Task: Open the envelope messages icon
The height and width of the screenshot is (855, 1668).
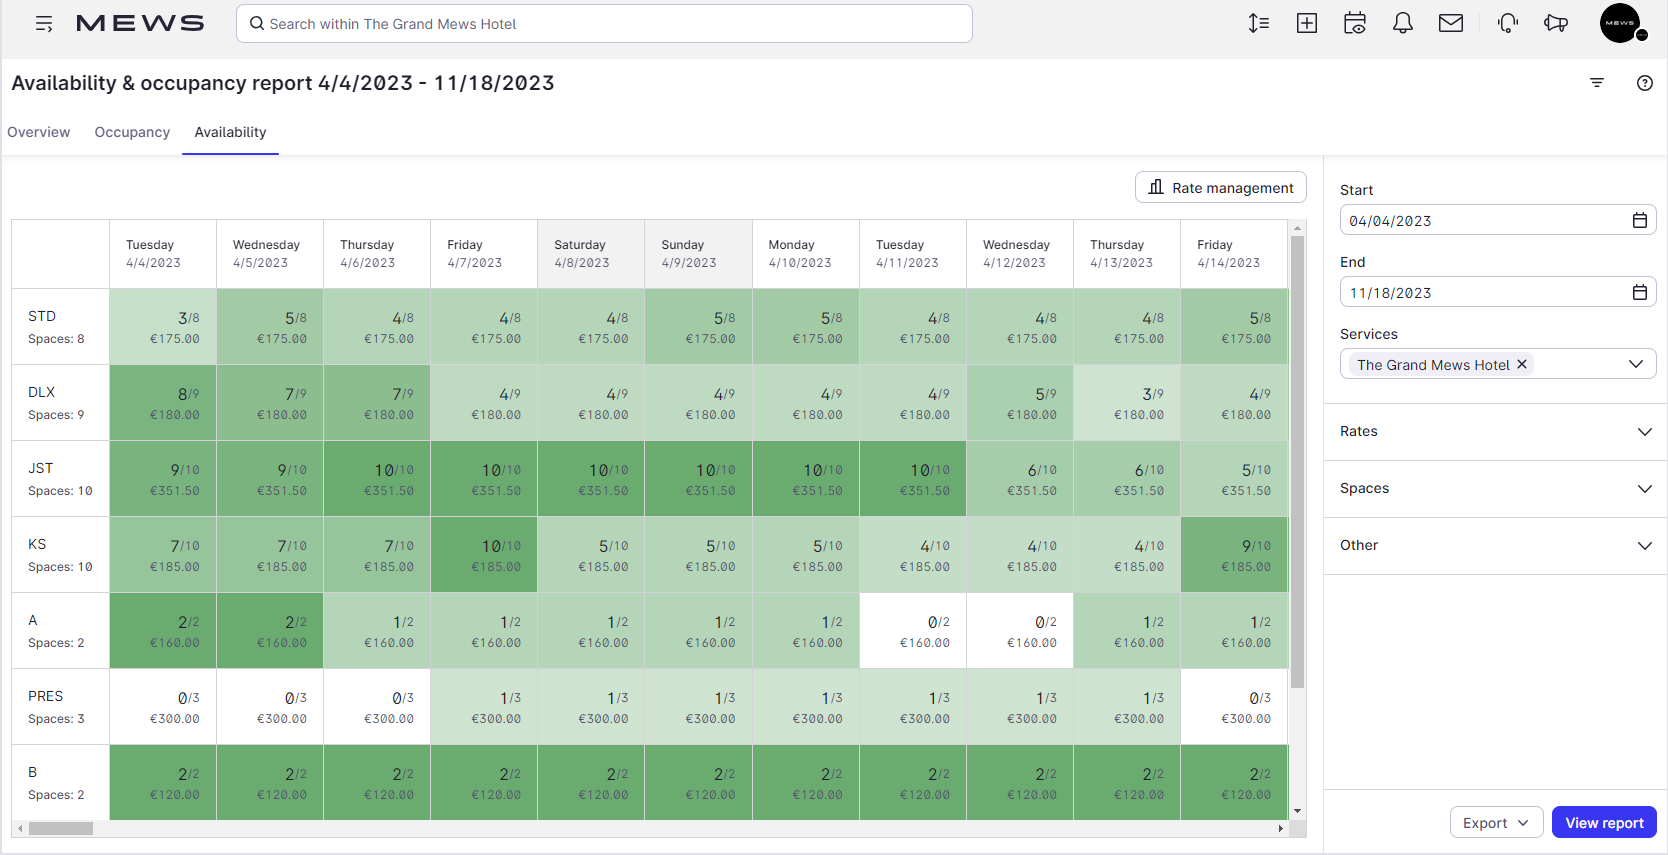Action: pos(1451,24)
